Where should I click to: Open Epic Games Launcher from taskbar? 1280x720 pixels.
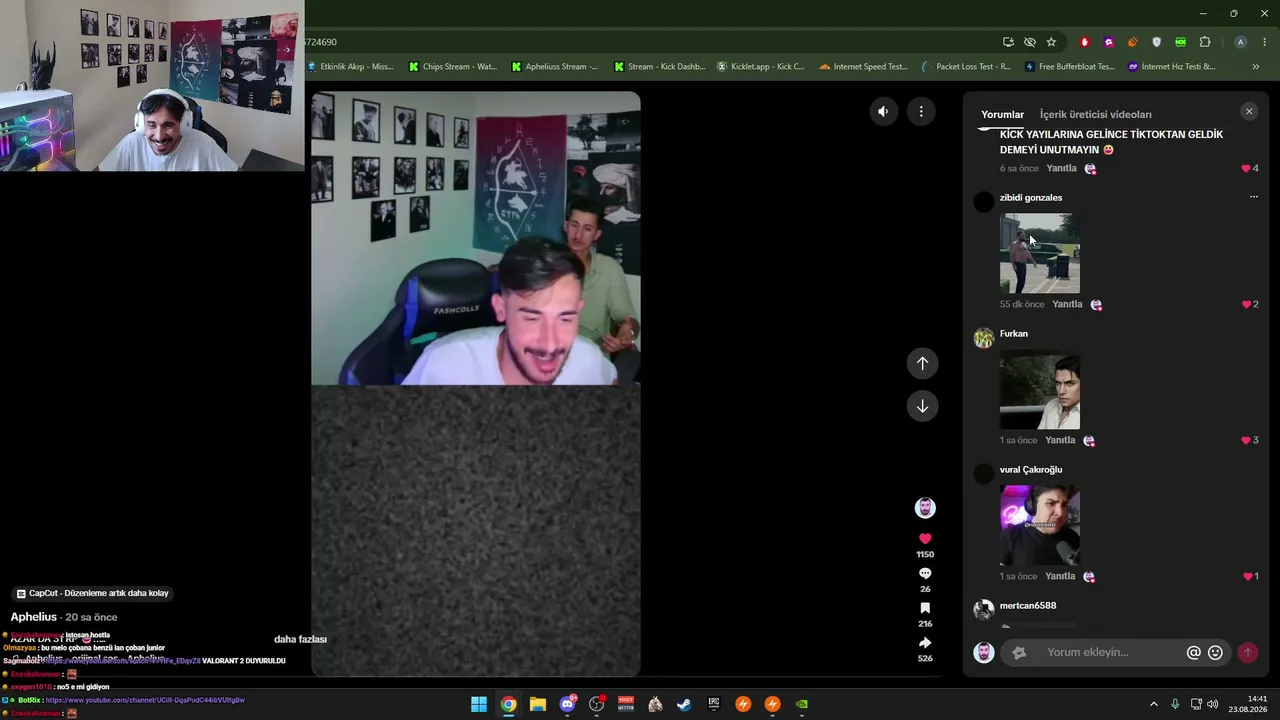tap(714, 704)
